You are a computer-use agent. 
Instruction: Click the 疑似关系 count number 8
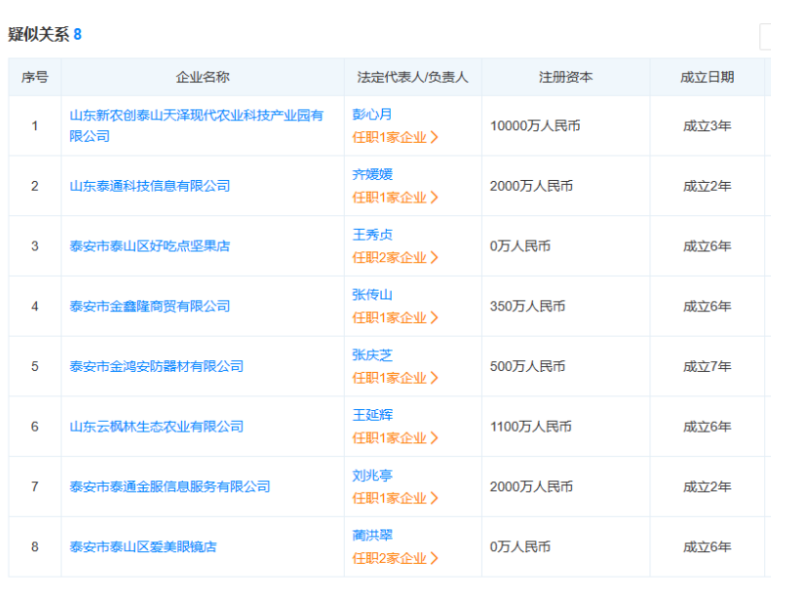pos(78,35)
